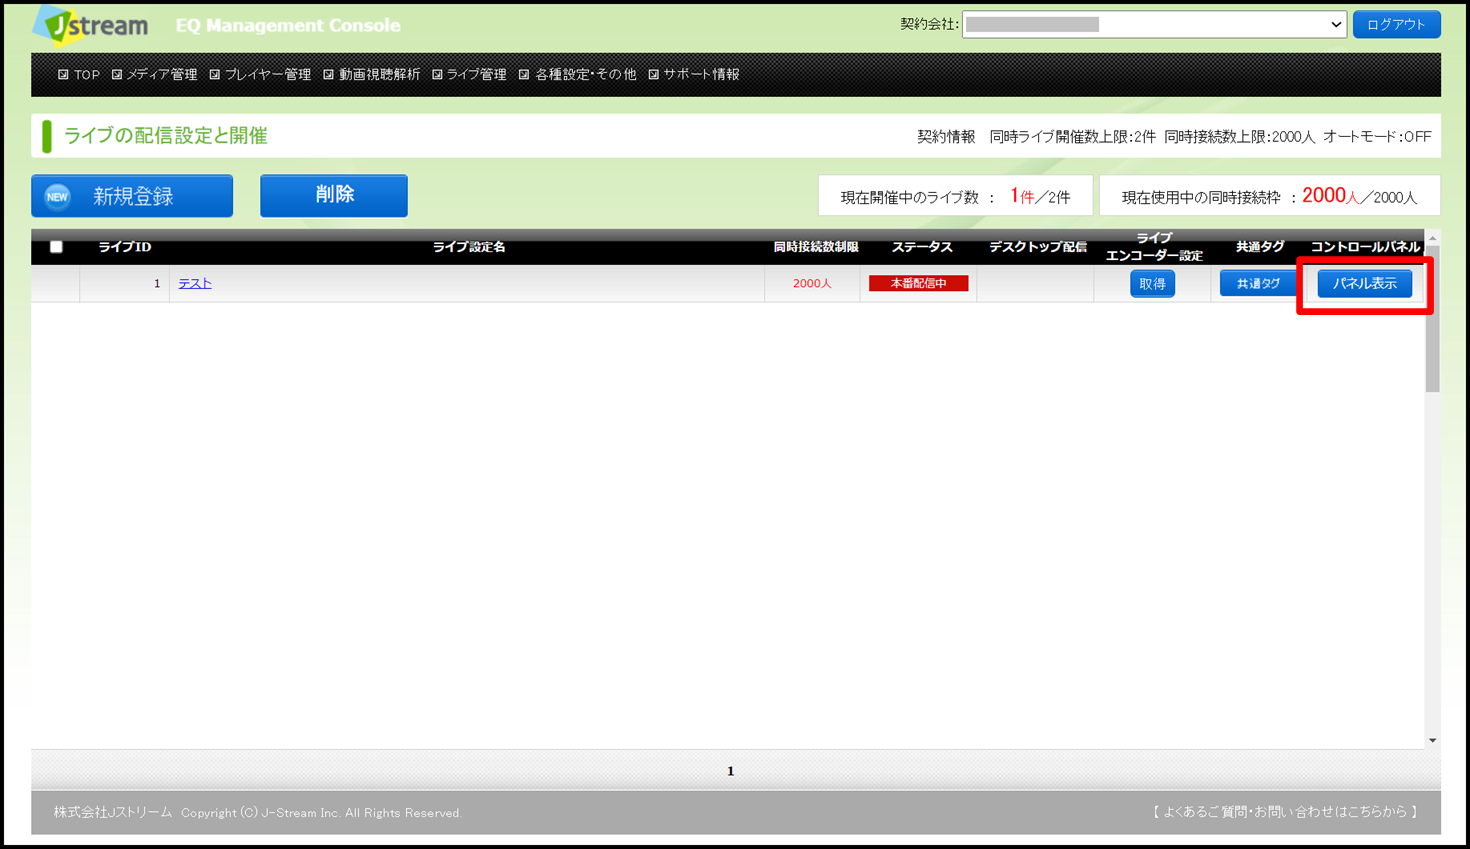Screen dimensions: 1470x849
Task: Click the 現在使用中の同時接続枠 counter
Action: [x=1270, y=196]
